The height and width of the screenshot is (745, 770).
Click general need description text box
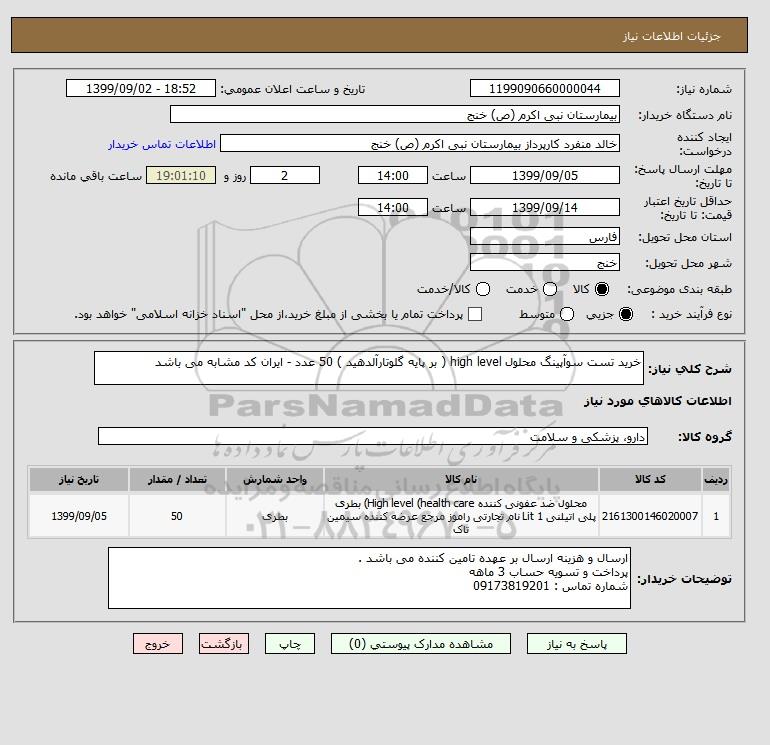pyautogui.click(x=369, y=368)
